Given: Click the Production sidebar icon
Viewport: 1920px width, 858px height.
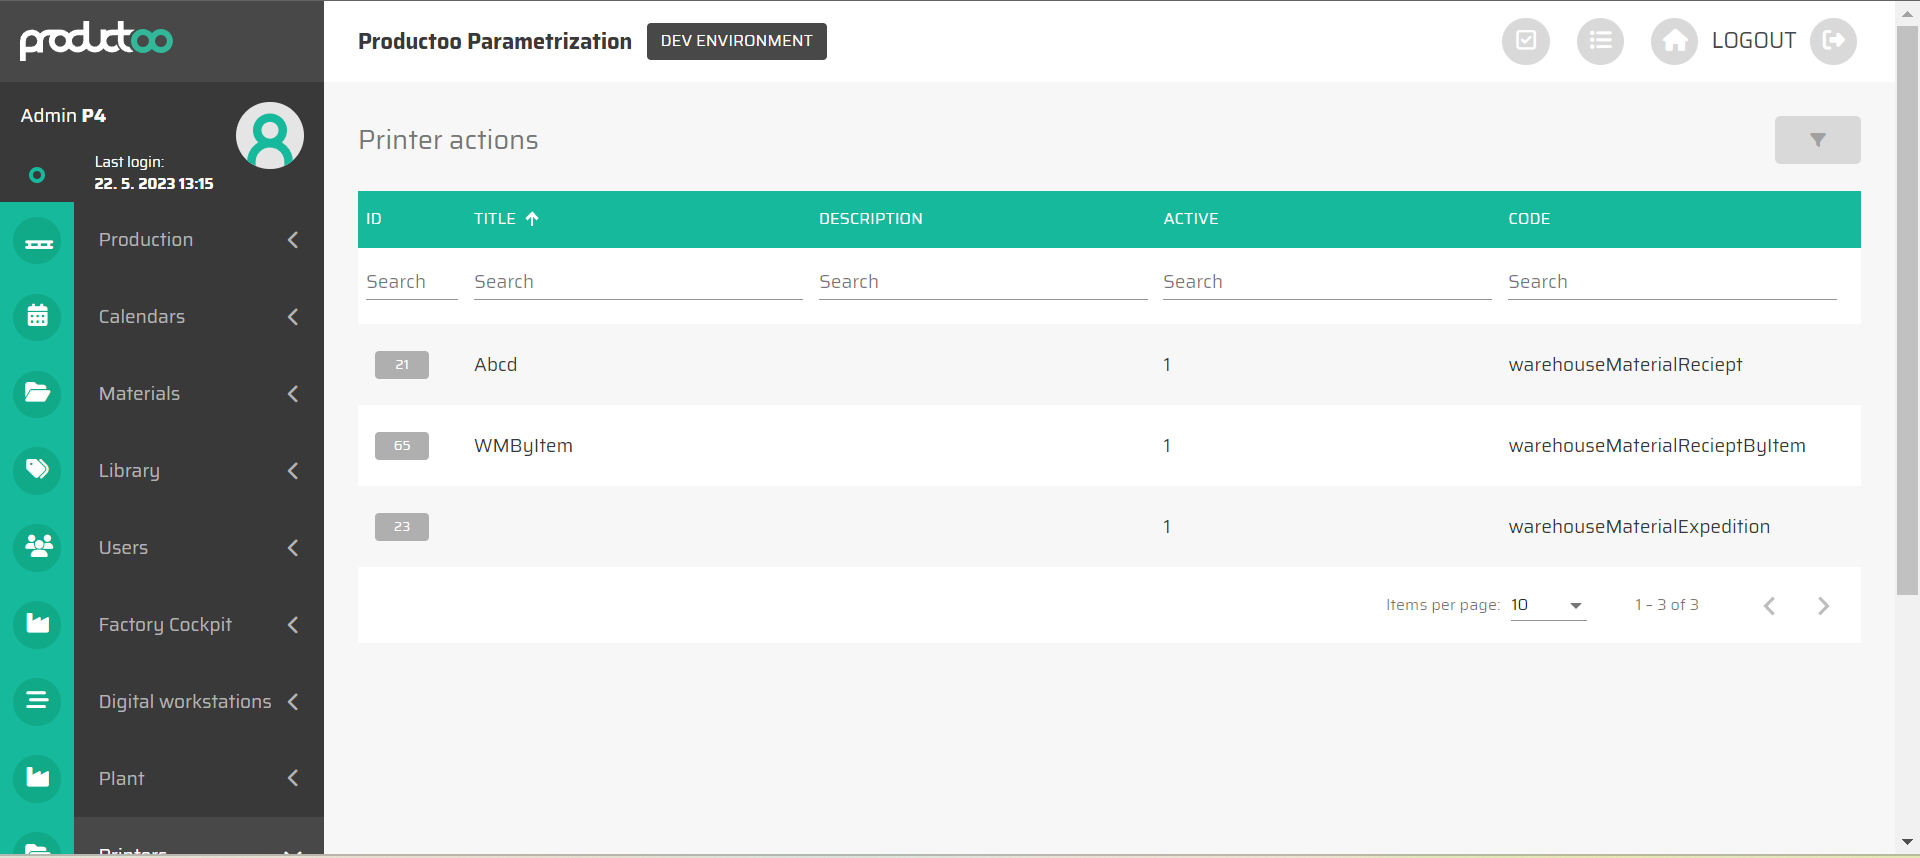Looking at the screenshot, I should pyautogui.click(x=38, y=241).
